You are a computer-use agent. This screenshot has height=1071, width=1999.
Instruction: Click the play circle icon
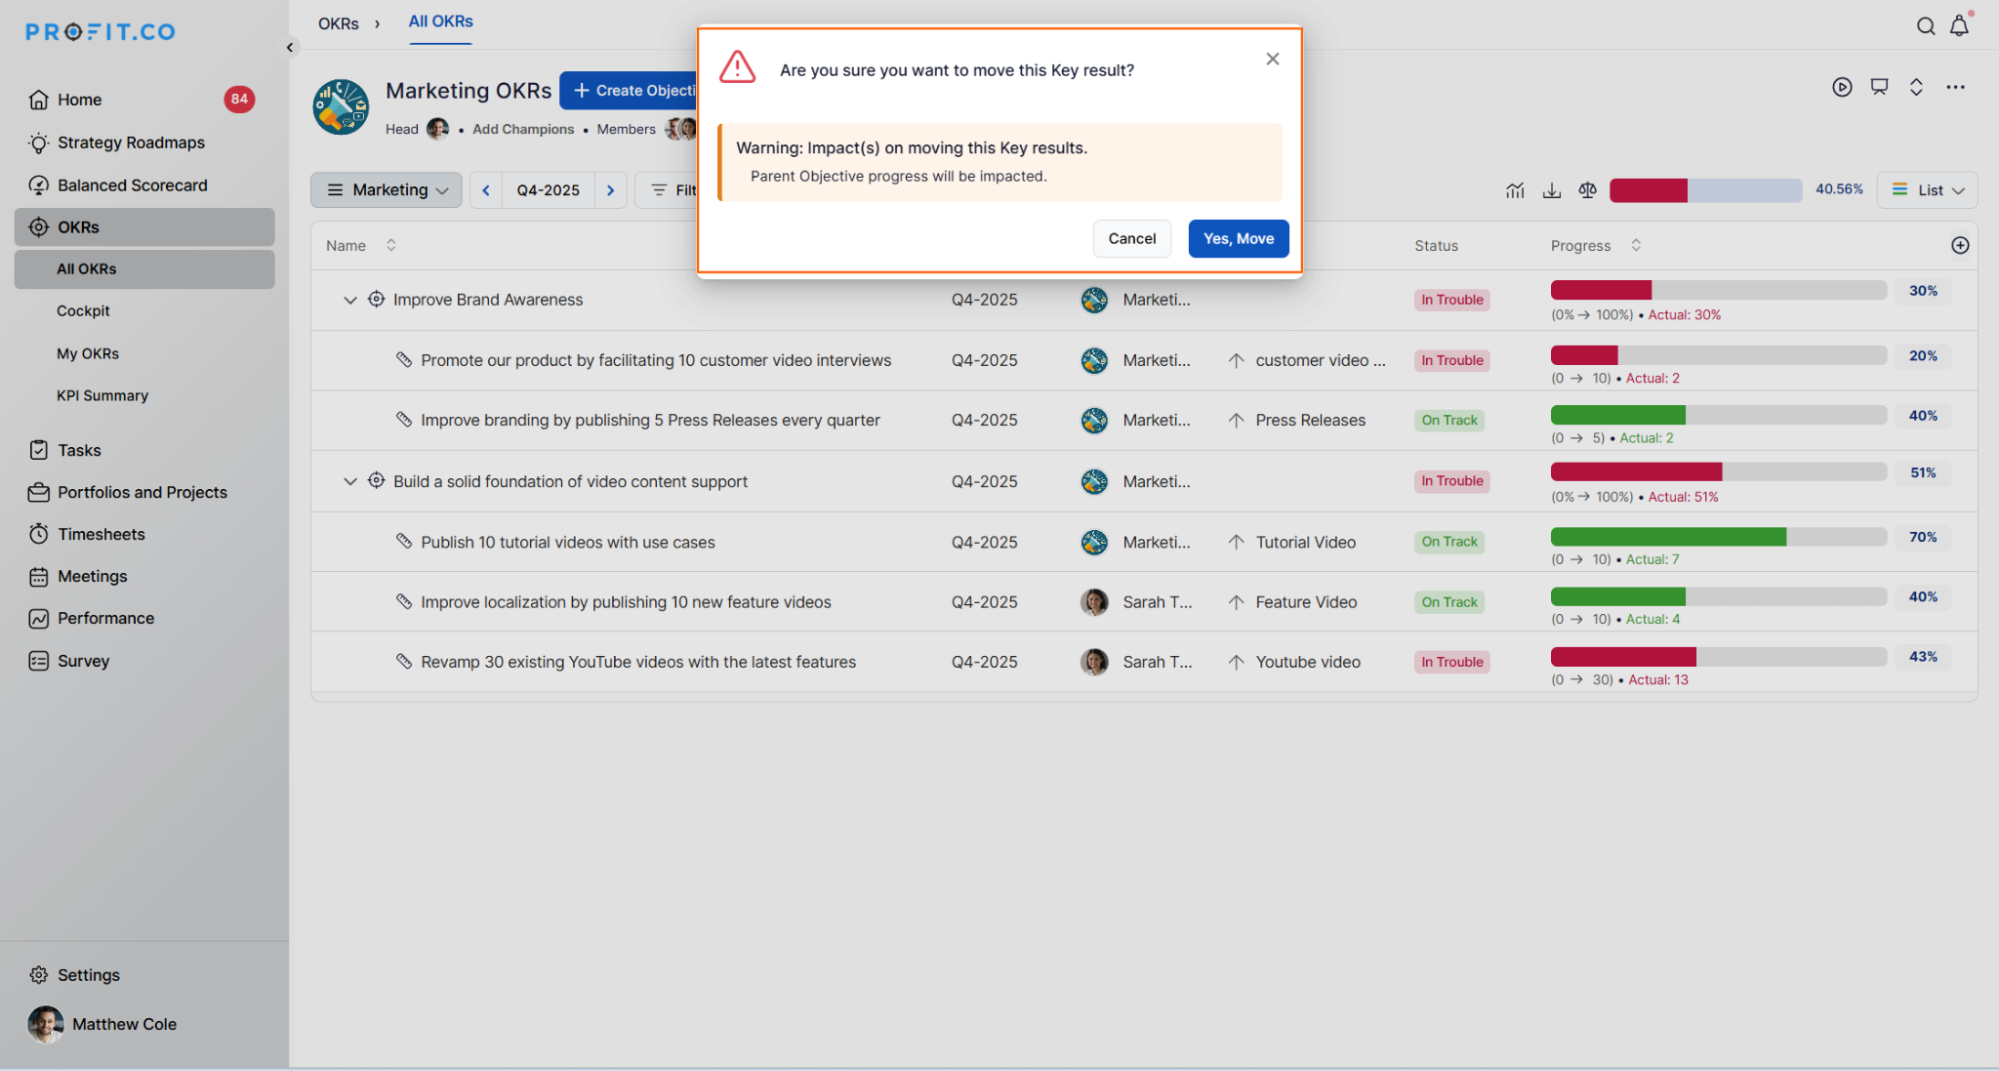click(x=1842, y=87)
